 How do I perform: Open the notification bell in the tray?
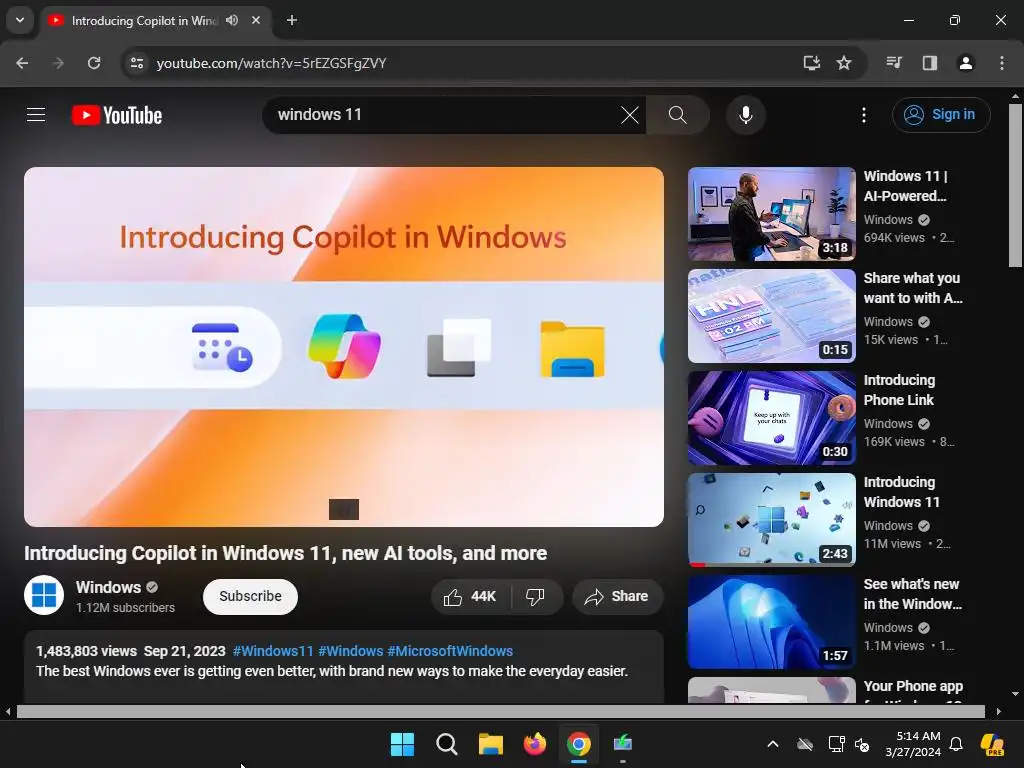tap(956, 744)
